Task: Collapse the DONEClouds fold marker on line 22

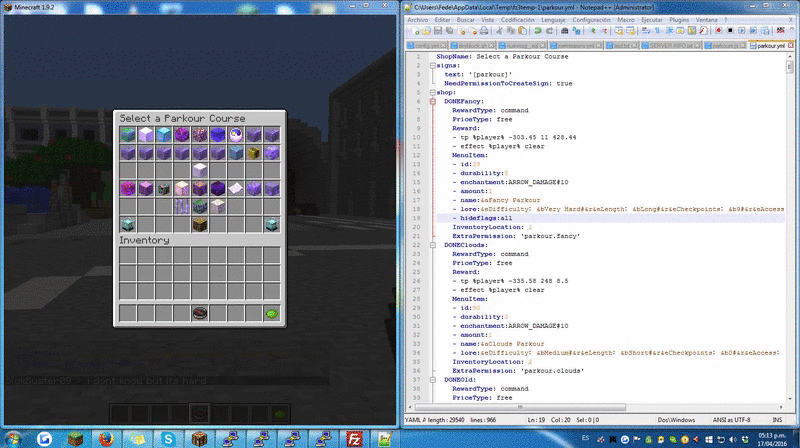Action: pyautogui.click(x=433, y=245)
